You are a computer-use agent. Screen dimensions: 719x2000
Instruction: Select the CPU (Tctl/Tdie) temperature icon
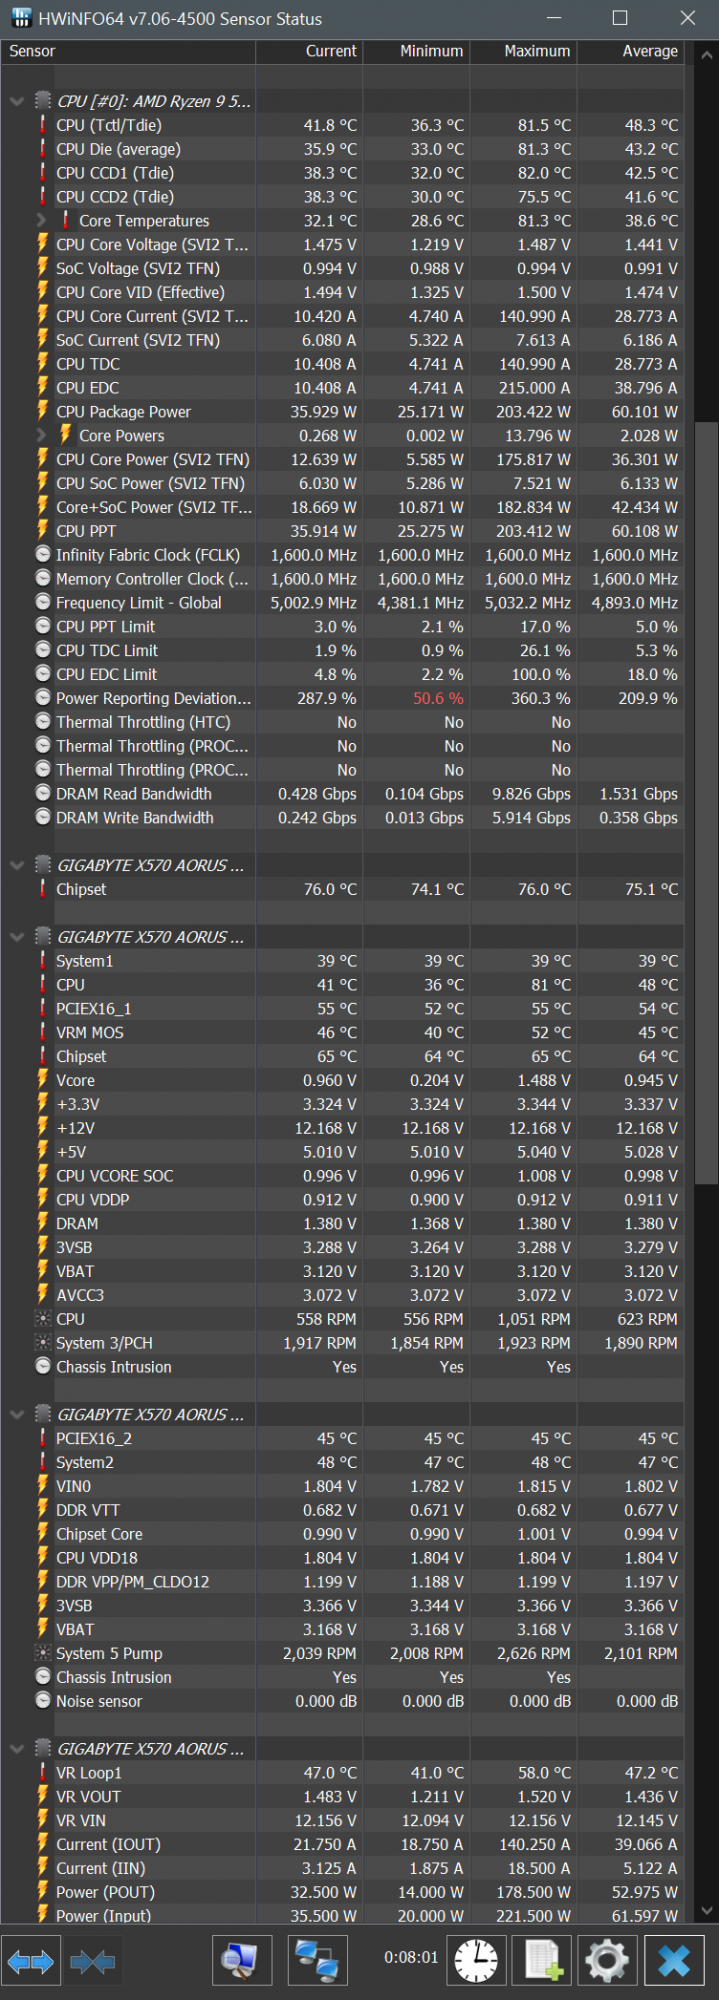point(43,125)
